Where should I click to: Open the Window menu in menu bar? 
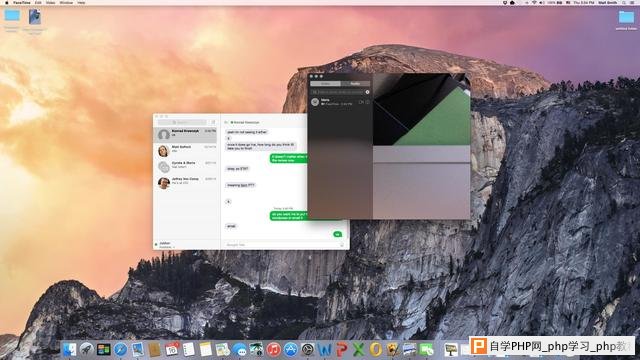coord(66,2)
